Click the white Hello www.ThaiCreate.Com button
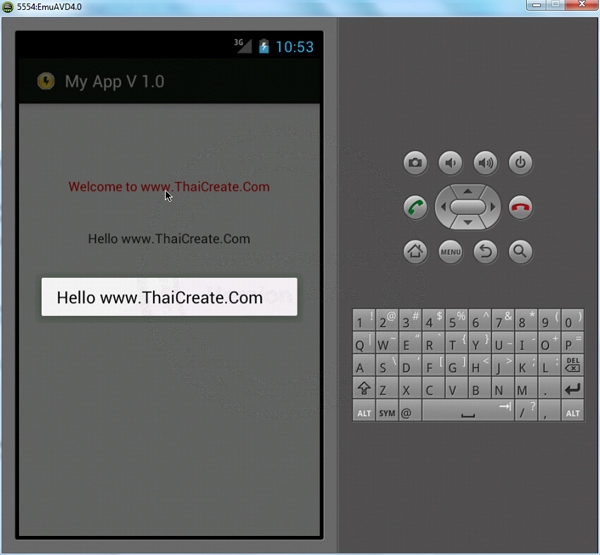This screenshot has width=600, height=555. pos(169,297)
